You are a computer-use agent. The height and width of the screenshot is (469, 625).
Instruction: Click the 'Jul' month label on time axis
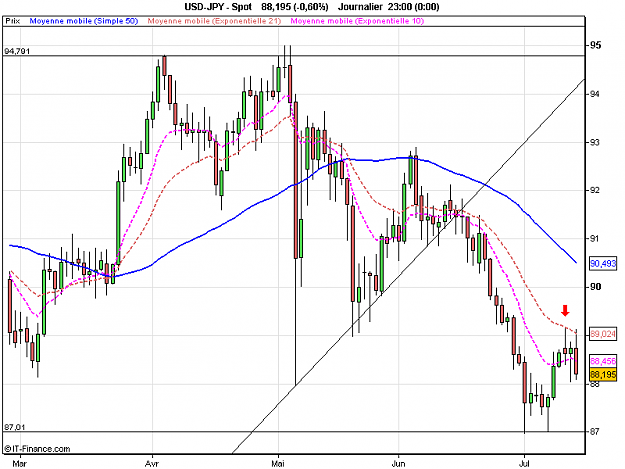(524, 464)
